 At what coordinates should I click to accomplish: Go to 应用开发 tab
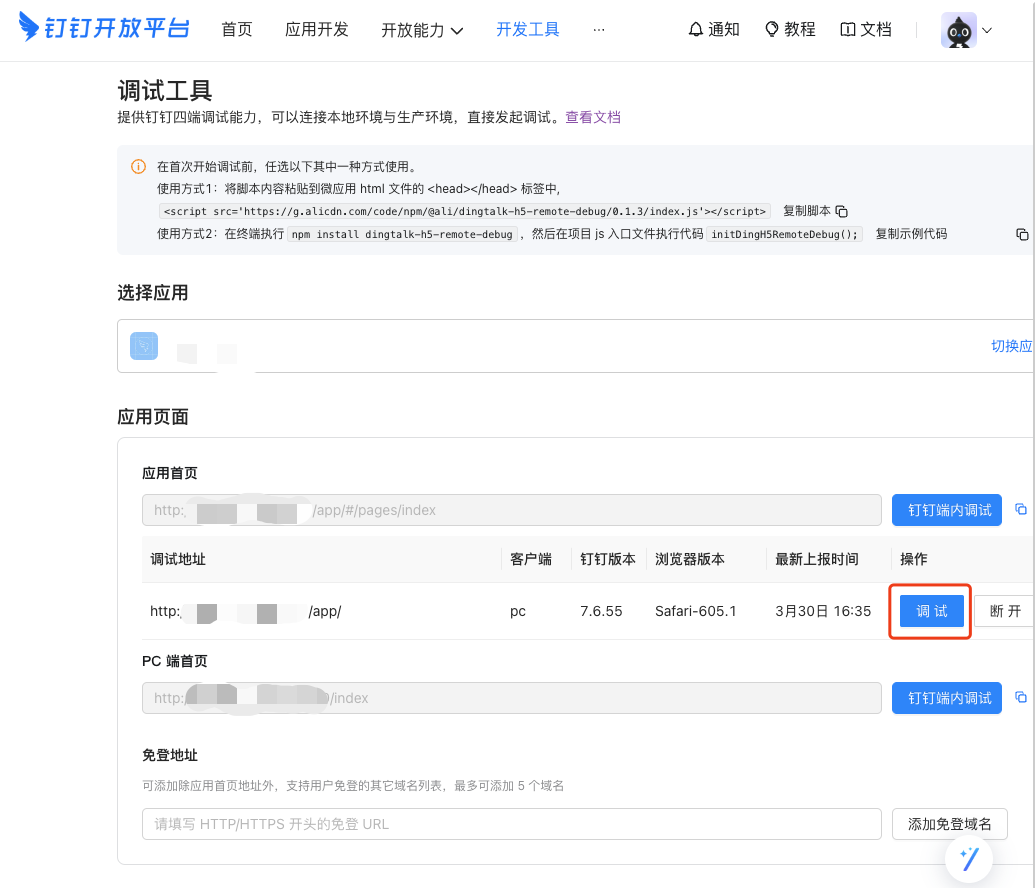(x=316, y=30)
